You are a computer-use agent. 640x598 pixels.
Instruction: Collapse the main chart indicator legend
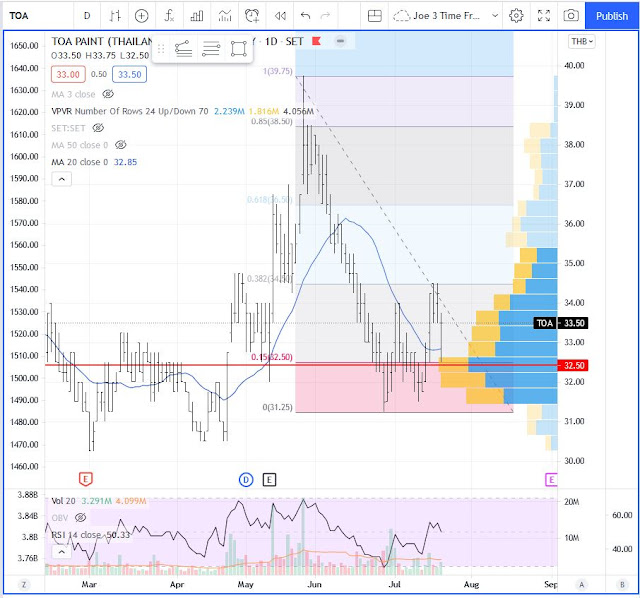(x=62, y=179)
